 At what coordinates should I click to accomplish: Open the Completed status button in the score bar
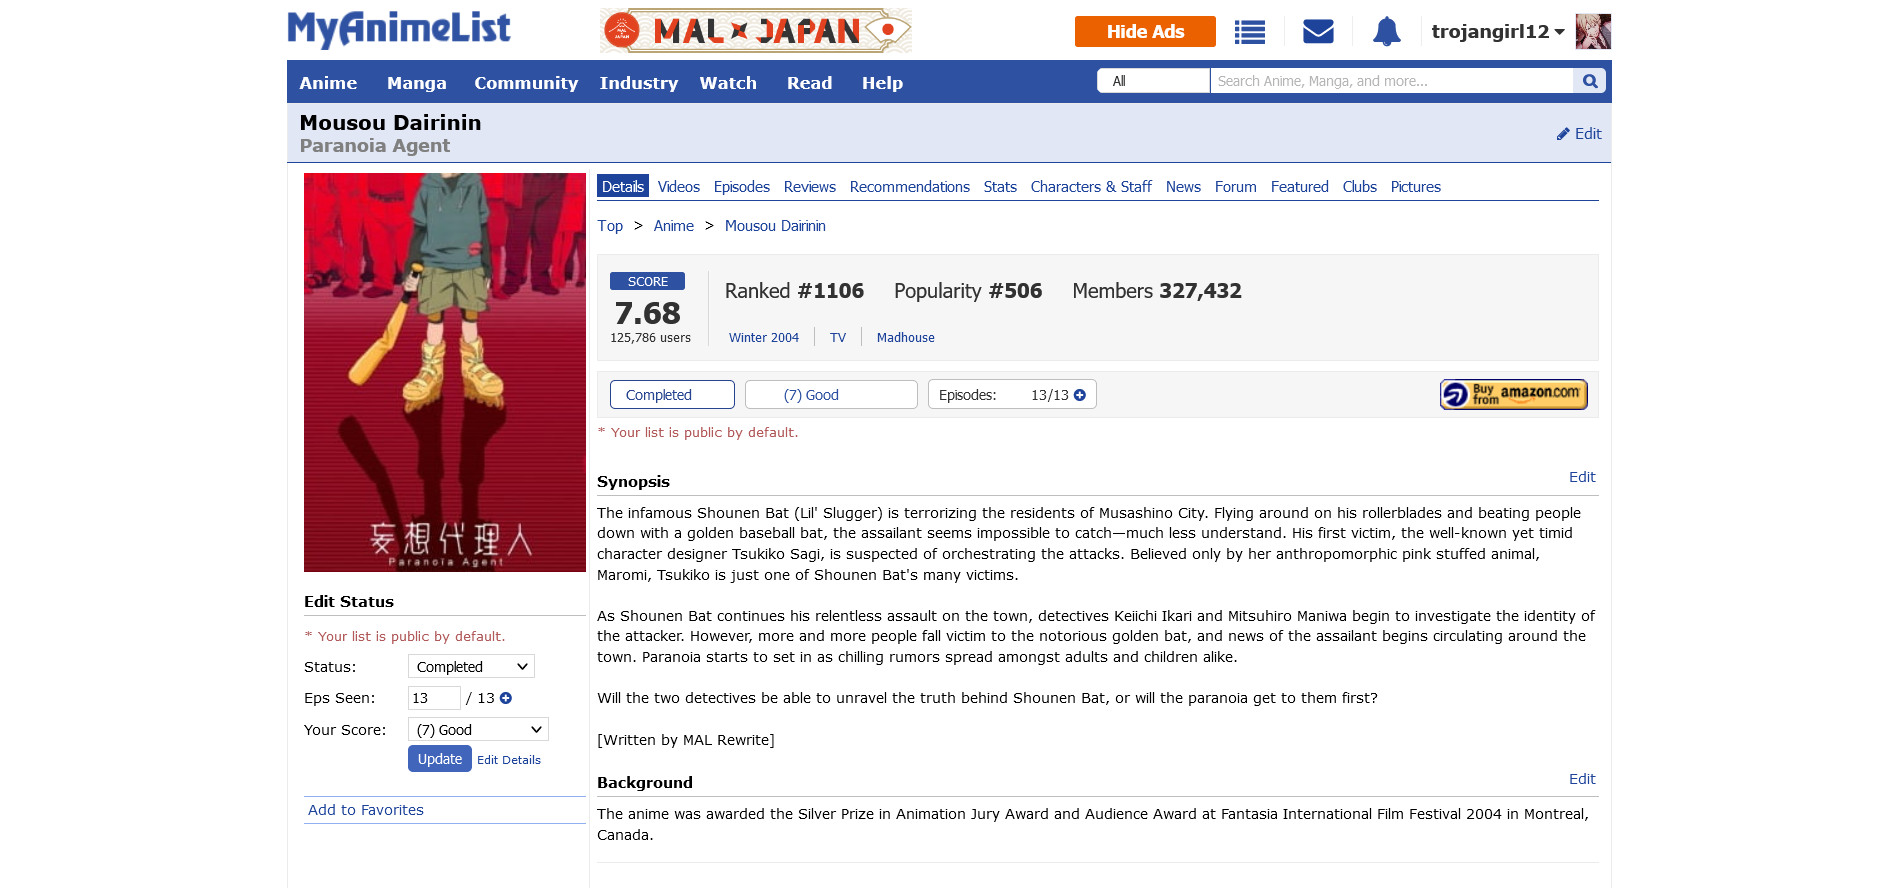click(x=672, y=395)
